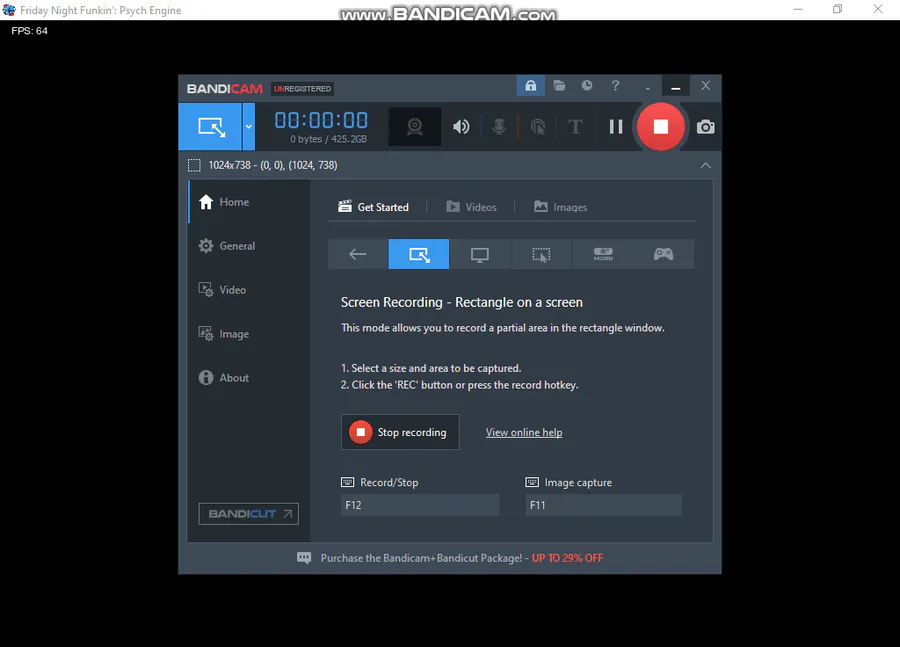
Task: Click the back arrow in the mode row
Action: 358,254
